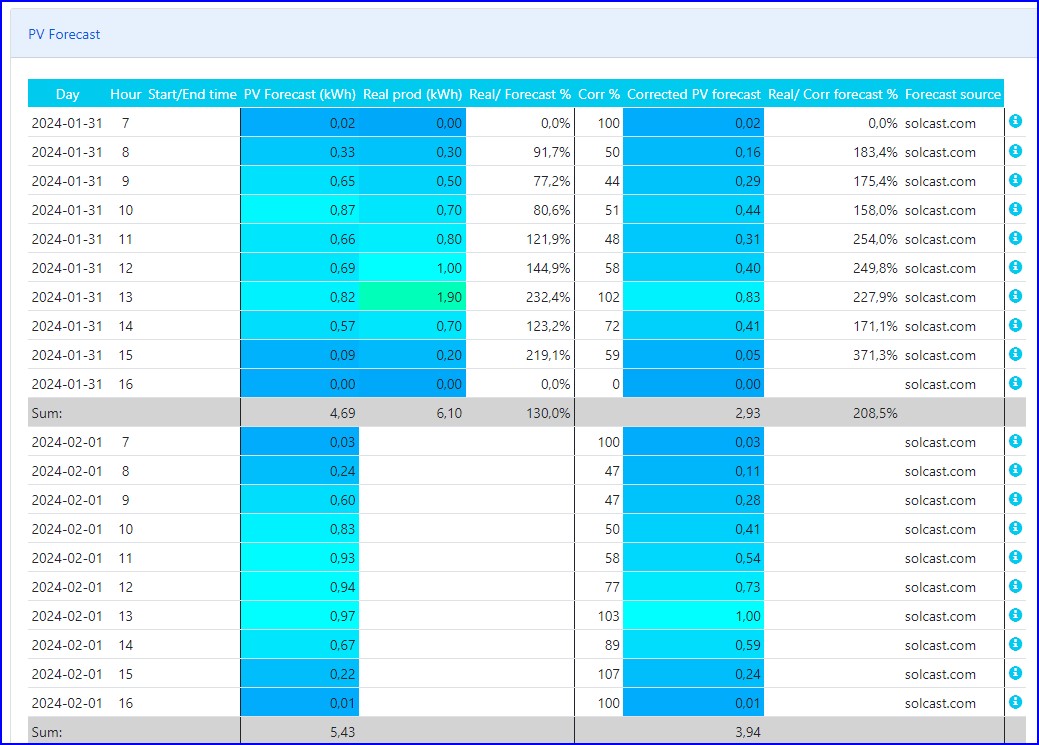Select the PV Forecast (kWh) column header
The height and width of the screenshot is (745, 1039).
tap(299, 94)
